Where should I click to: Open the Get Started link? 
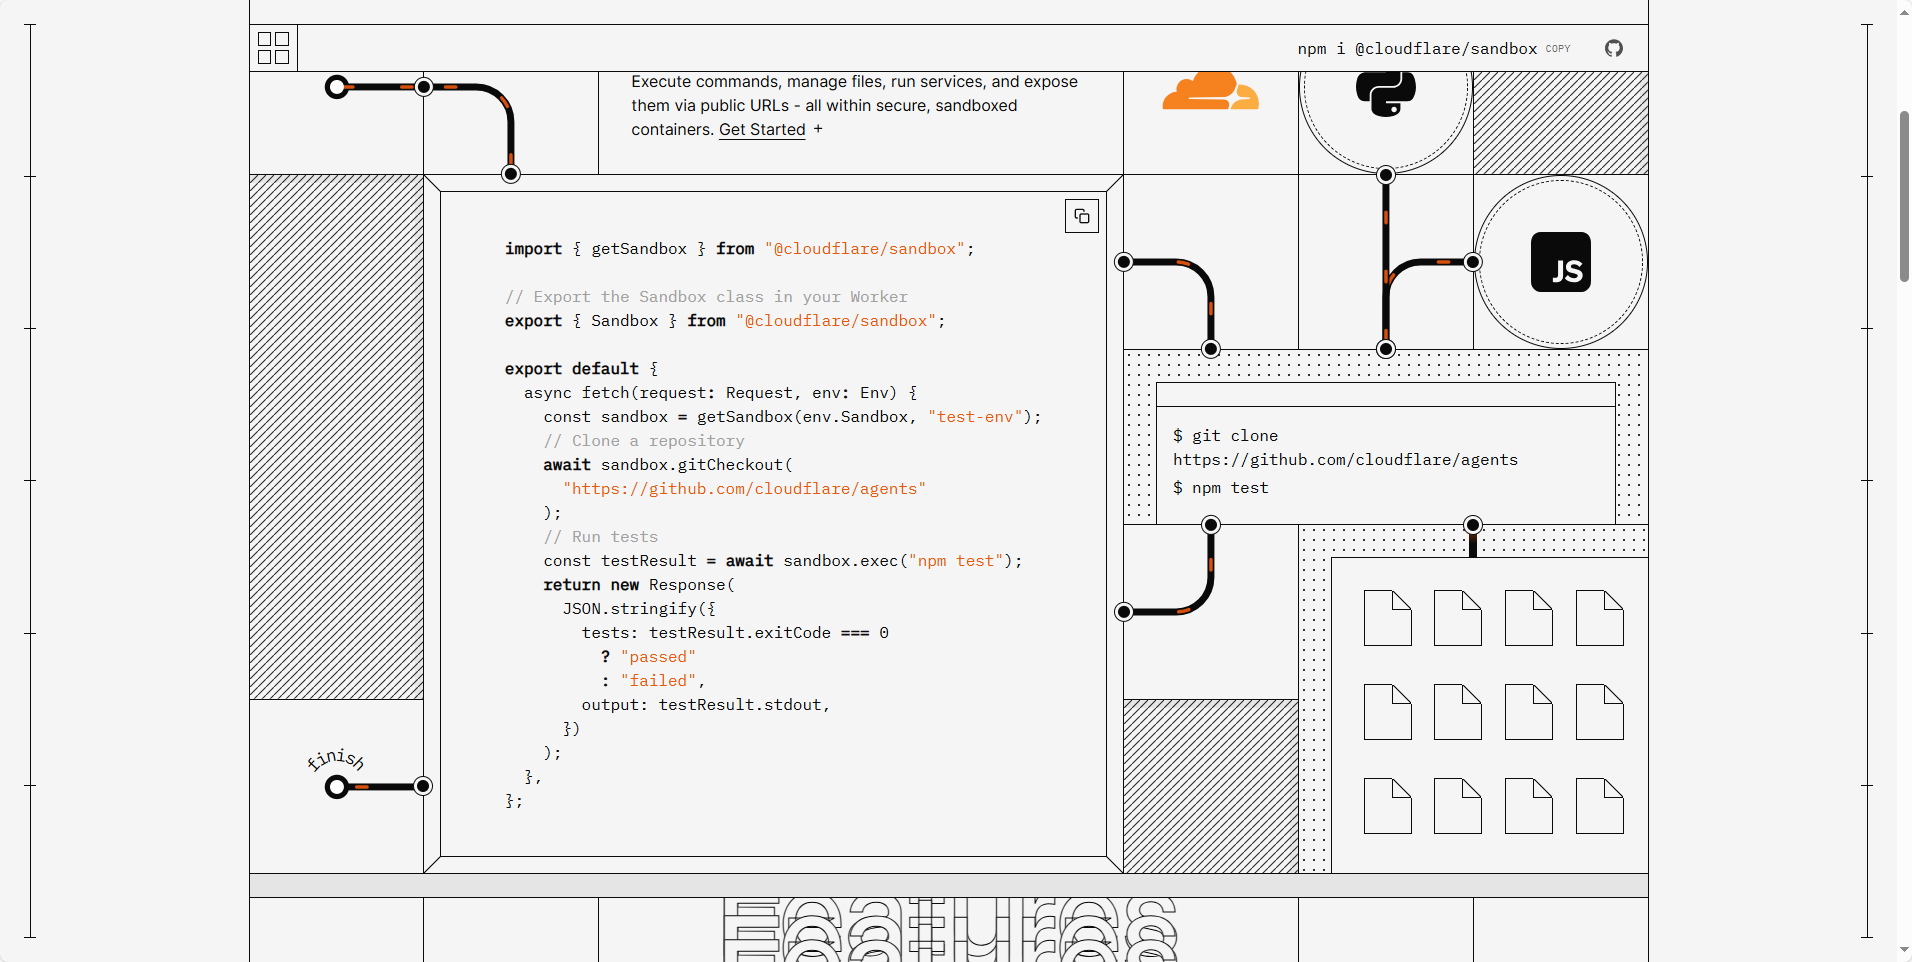click(x=761, y=130)
